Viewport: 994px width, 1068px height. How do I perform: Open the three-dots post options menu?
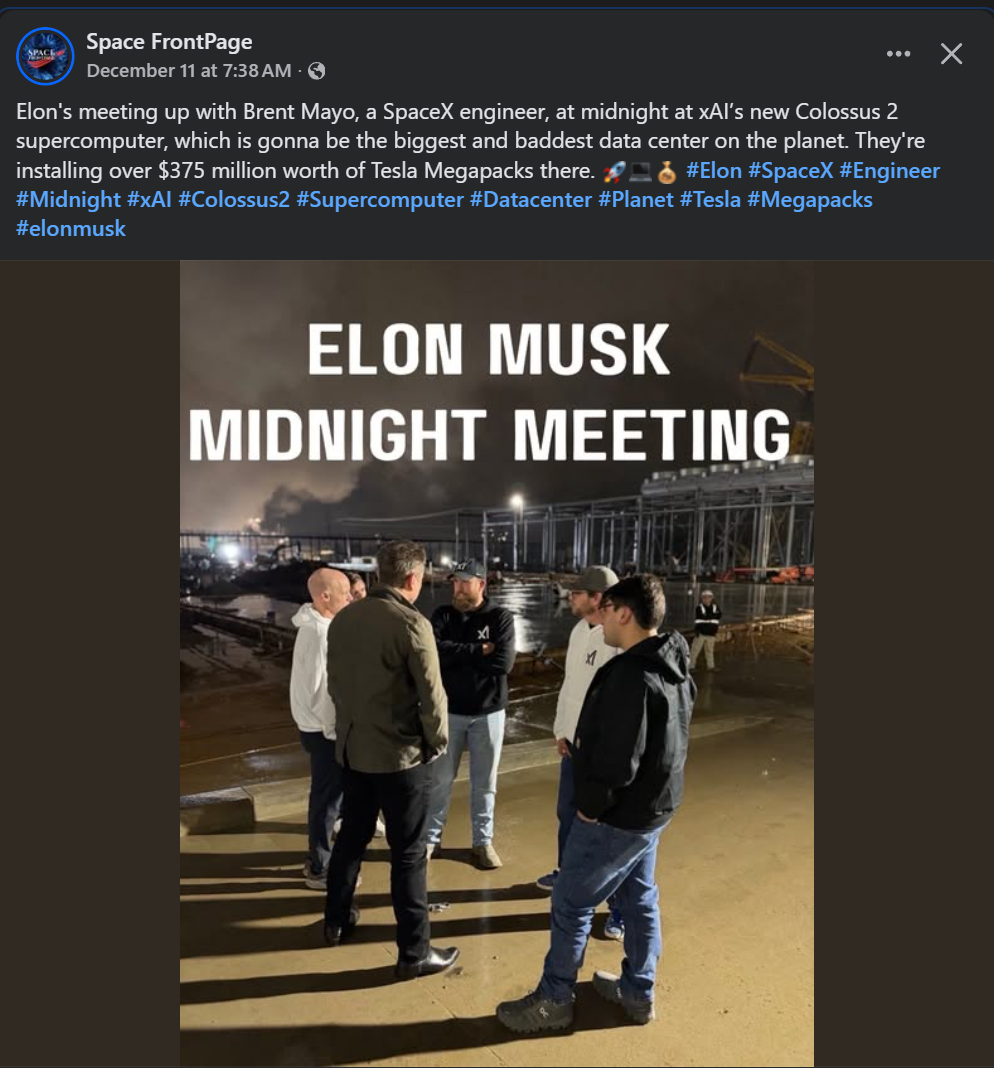click(899, 54)
